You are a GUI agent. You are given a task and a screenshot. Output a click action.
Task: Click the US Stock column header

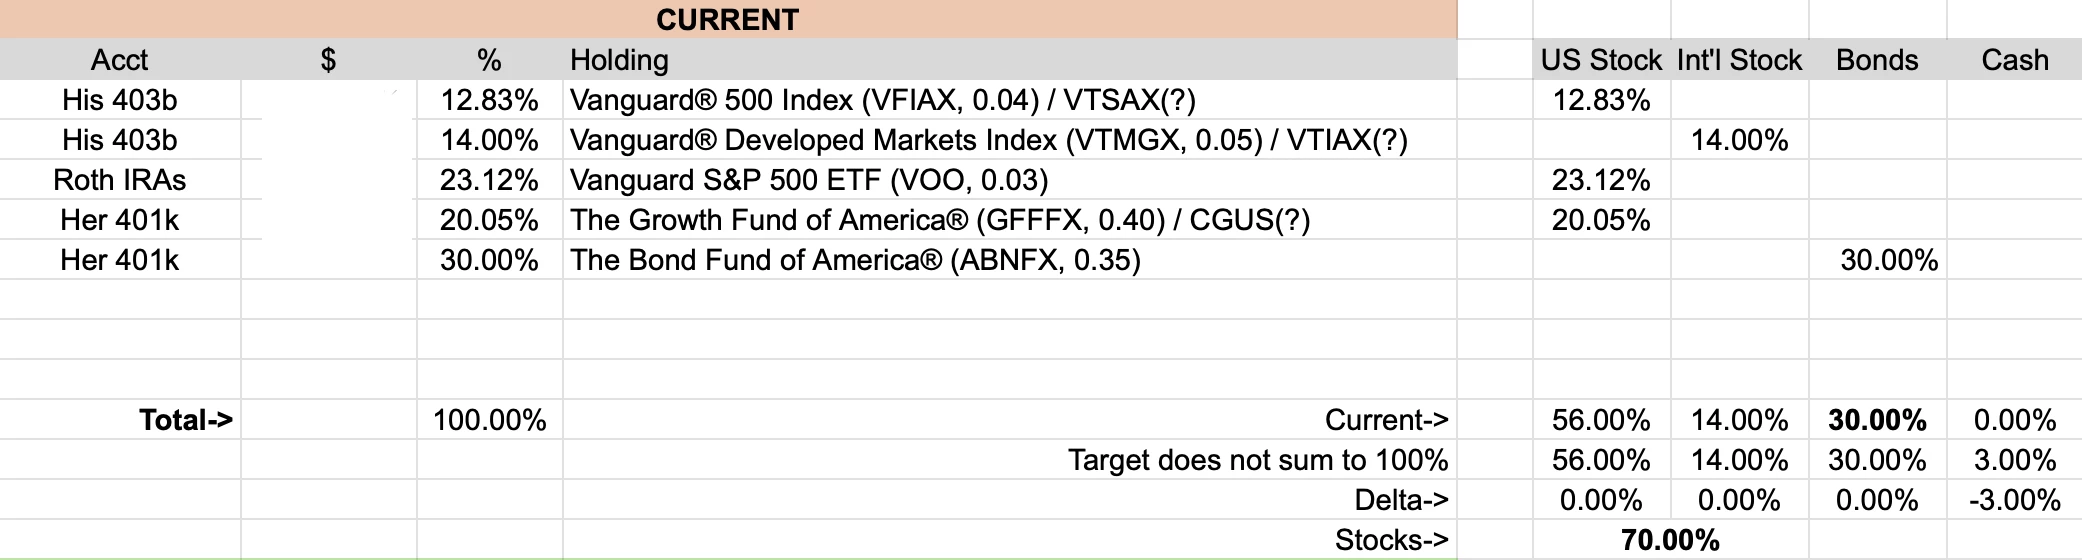coord(1601,60)
